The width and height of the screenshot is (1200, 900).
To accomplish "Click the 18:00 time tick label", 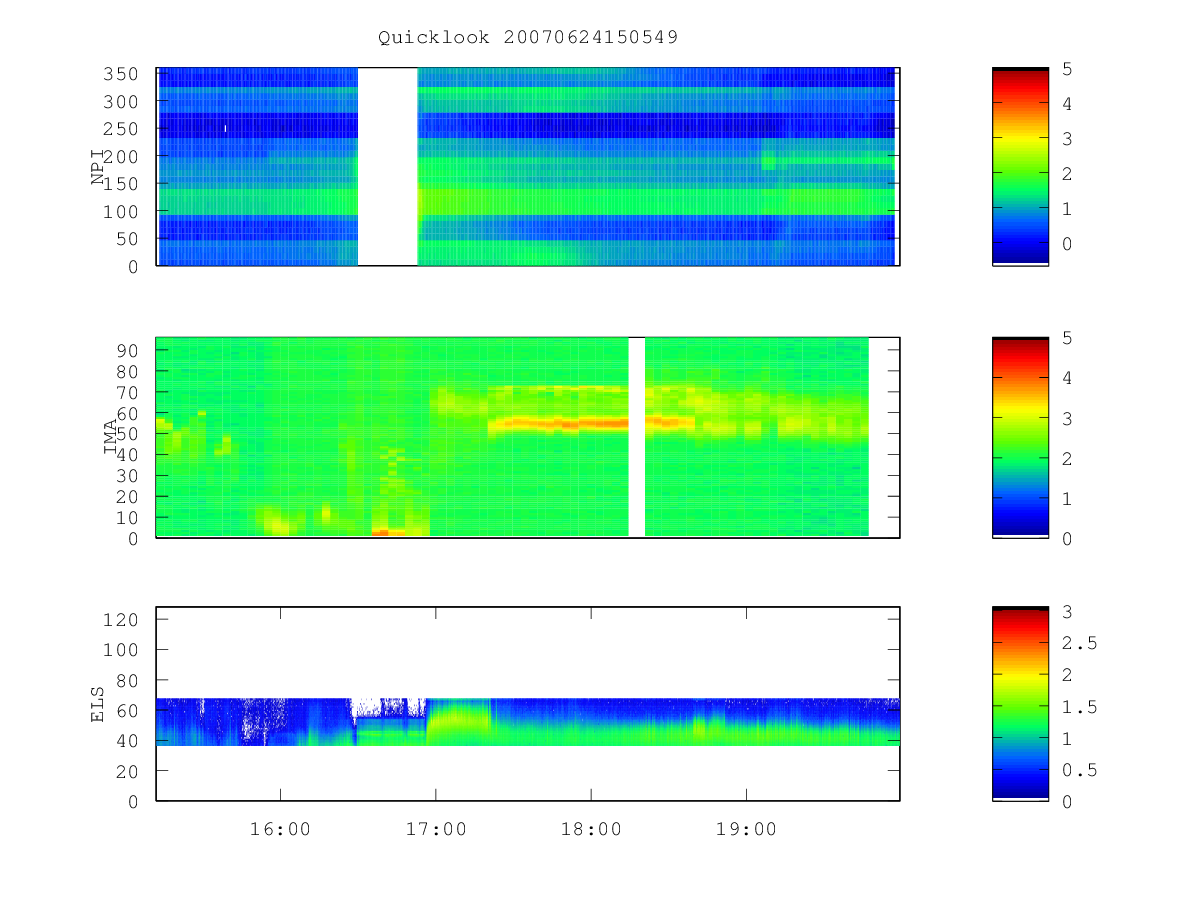I will (x=591, y=829).
